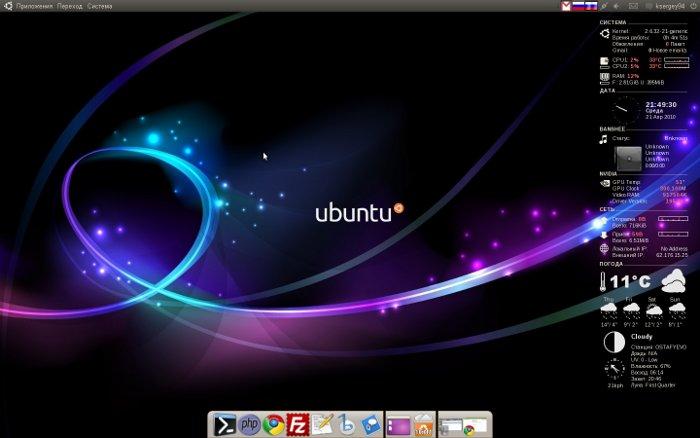The image size is (700, 438).
Task: Click the half-moon phase icon
Action: coord(614,342)
